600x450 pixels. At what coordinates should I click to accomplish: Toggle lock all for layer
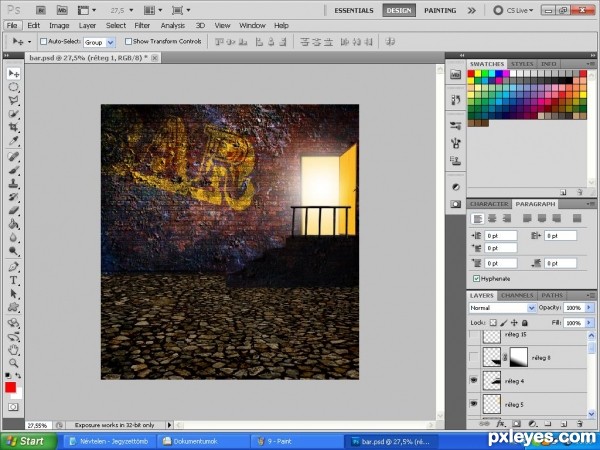click(x=525, y=323)
